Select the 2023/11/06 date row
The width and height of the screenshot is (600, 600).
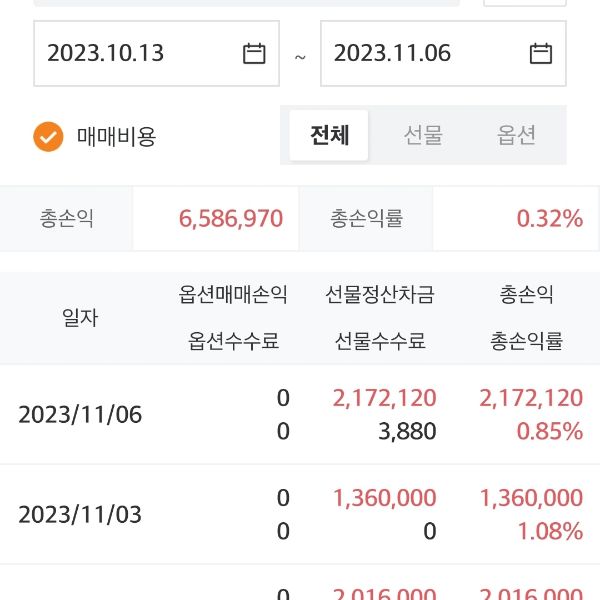pyautogui.click(x=80, y=414)
